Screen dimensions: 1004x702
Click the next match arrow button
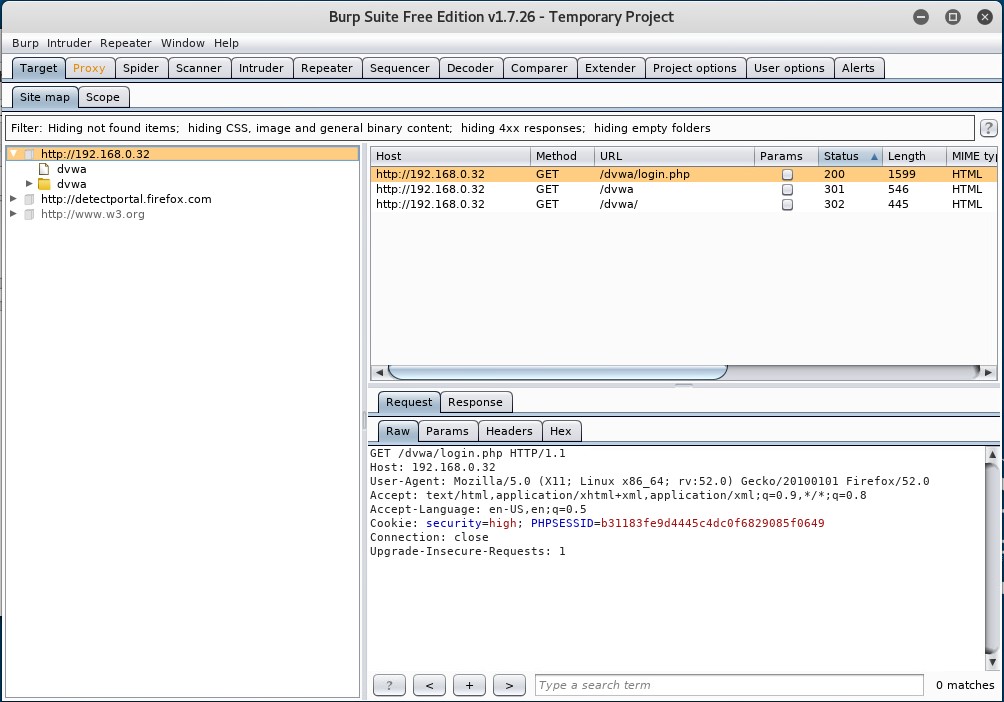coord(509,685)
